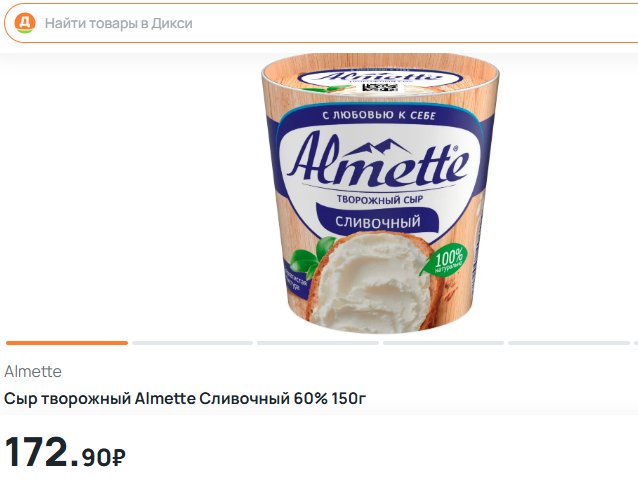Open the Almette cheese product photo
This screenshot has width=638, height=483.
pos(380,194)
